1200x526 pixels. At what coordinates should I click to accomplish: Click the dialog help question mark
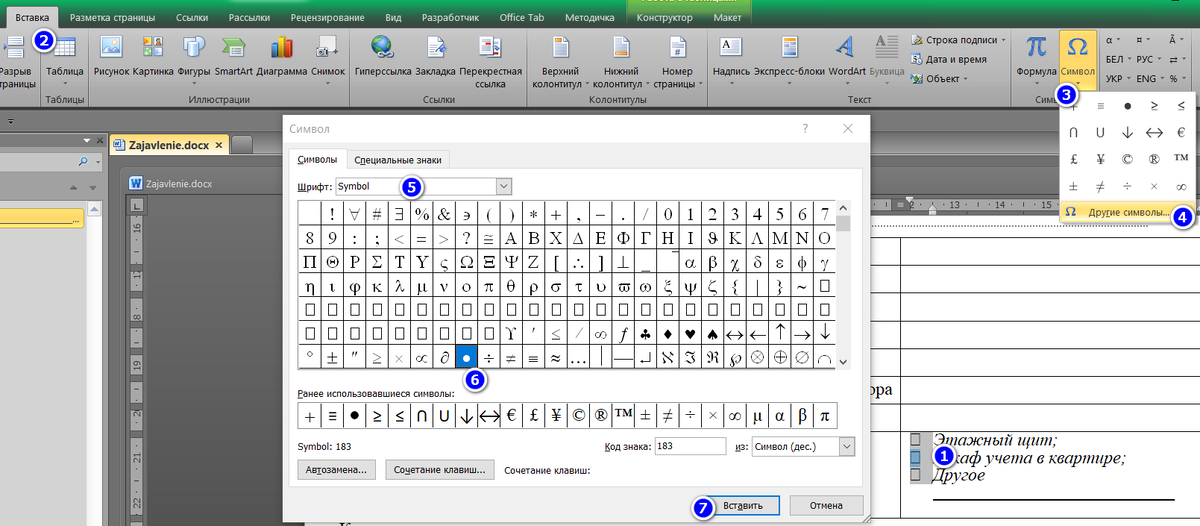point(804,129)
